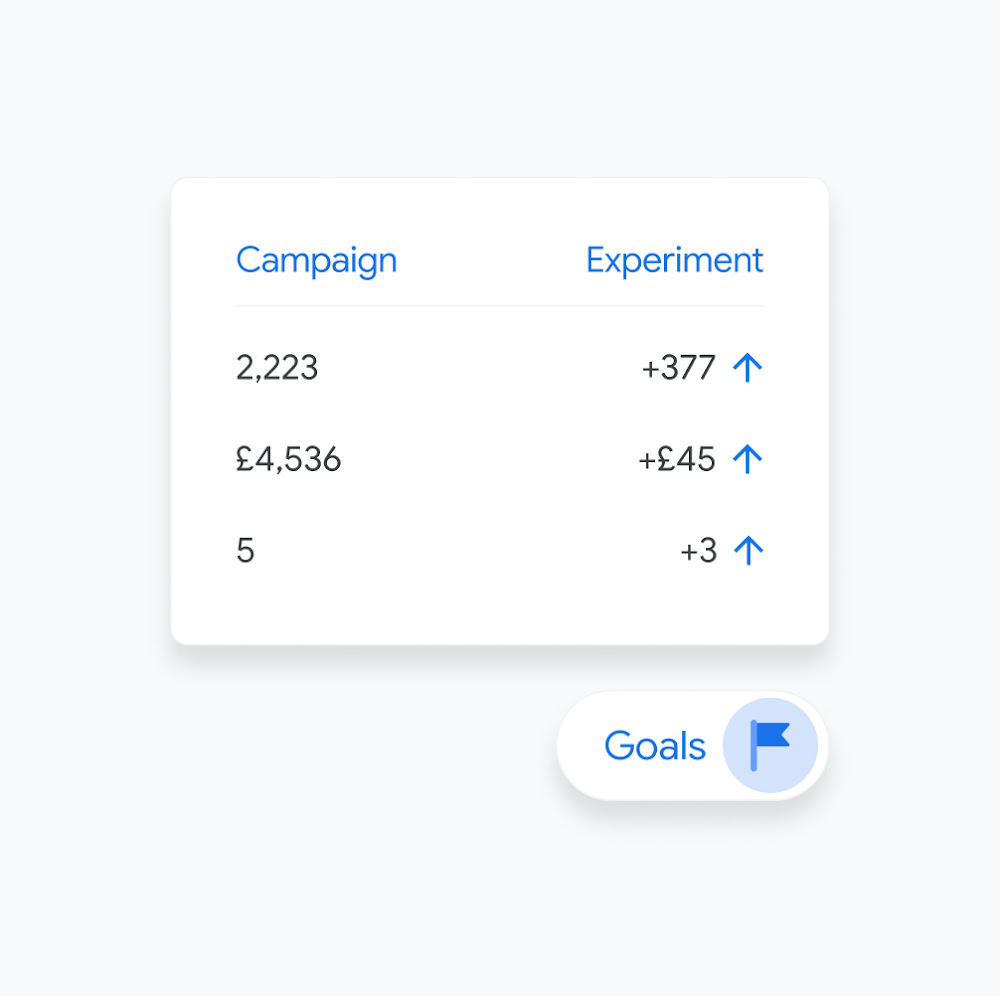Enable the Goals tracker chip
This screenshot has height=996, width=1000.
(690, 745)
